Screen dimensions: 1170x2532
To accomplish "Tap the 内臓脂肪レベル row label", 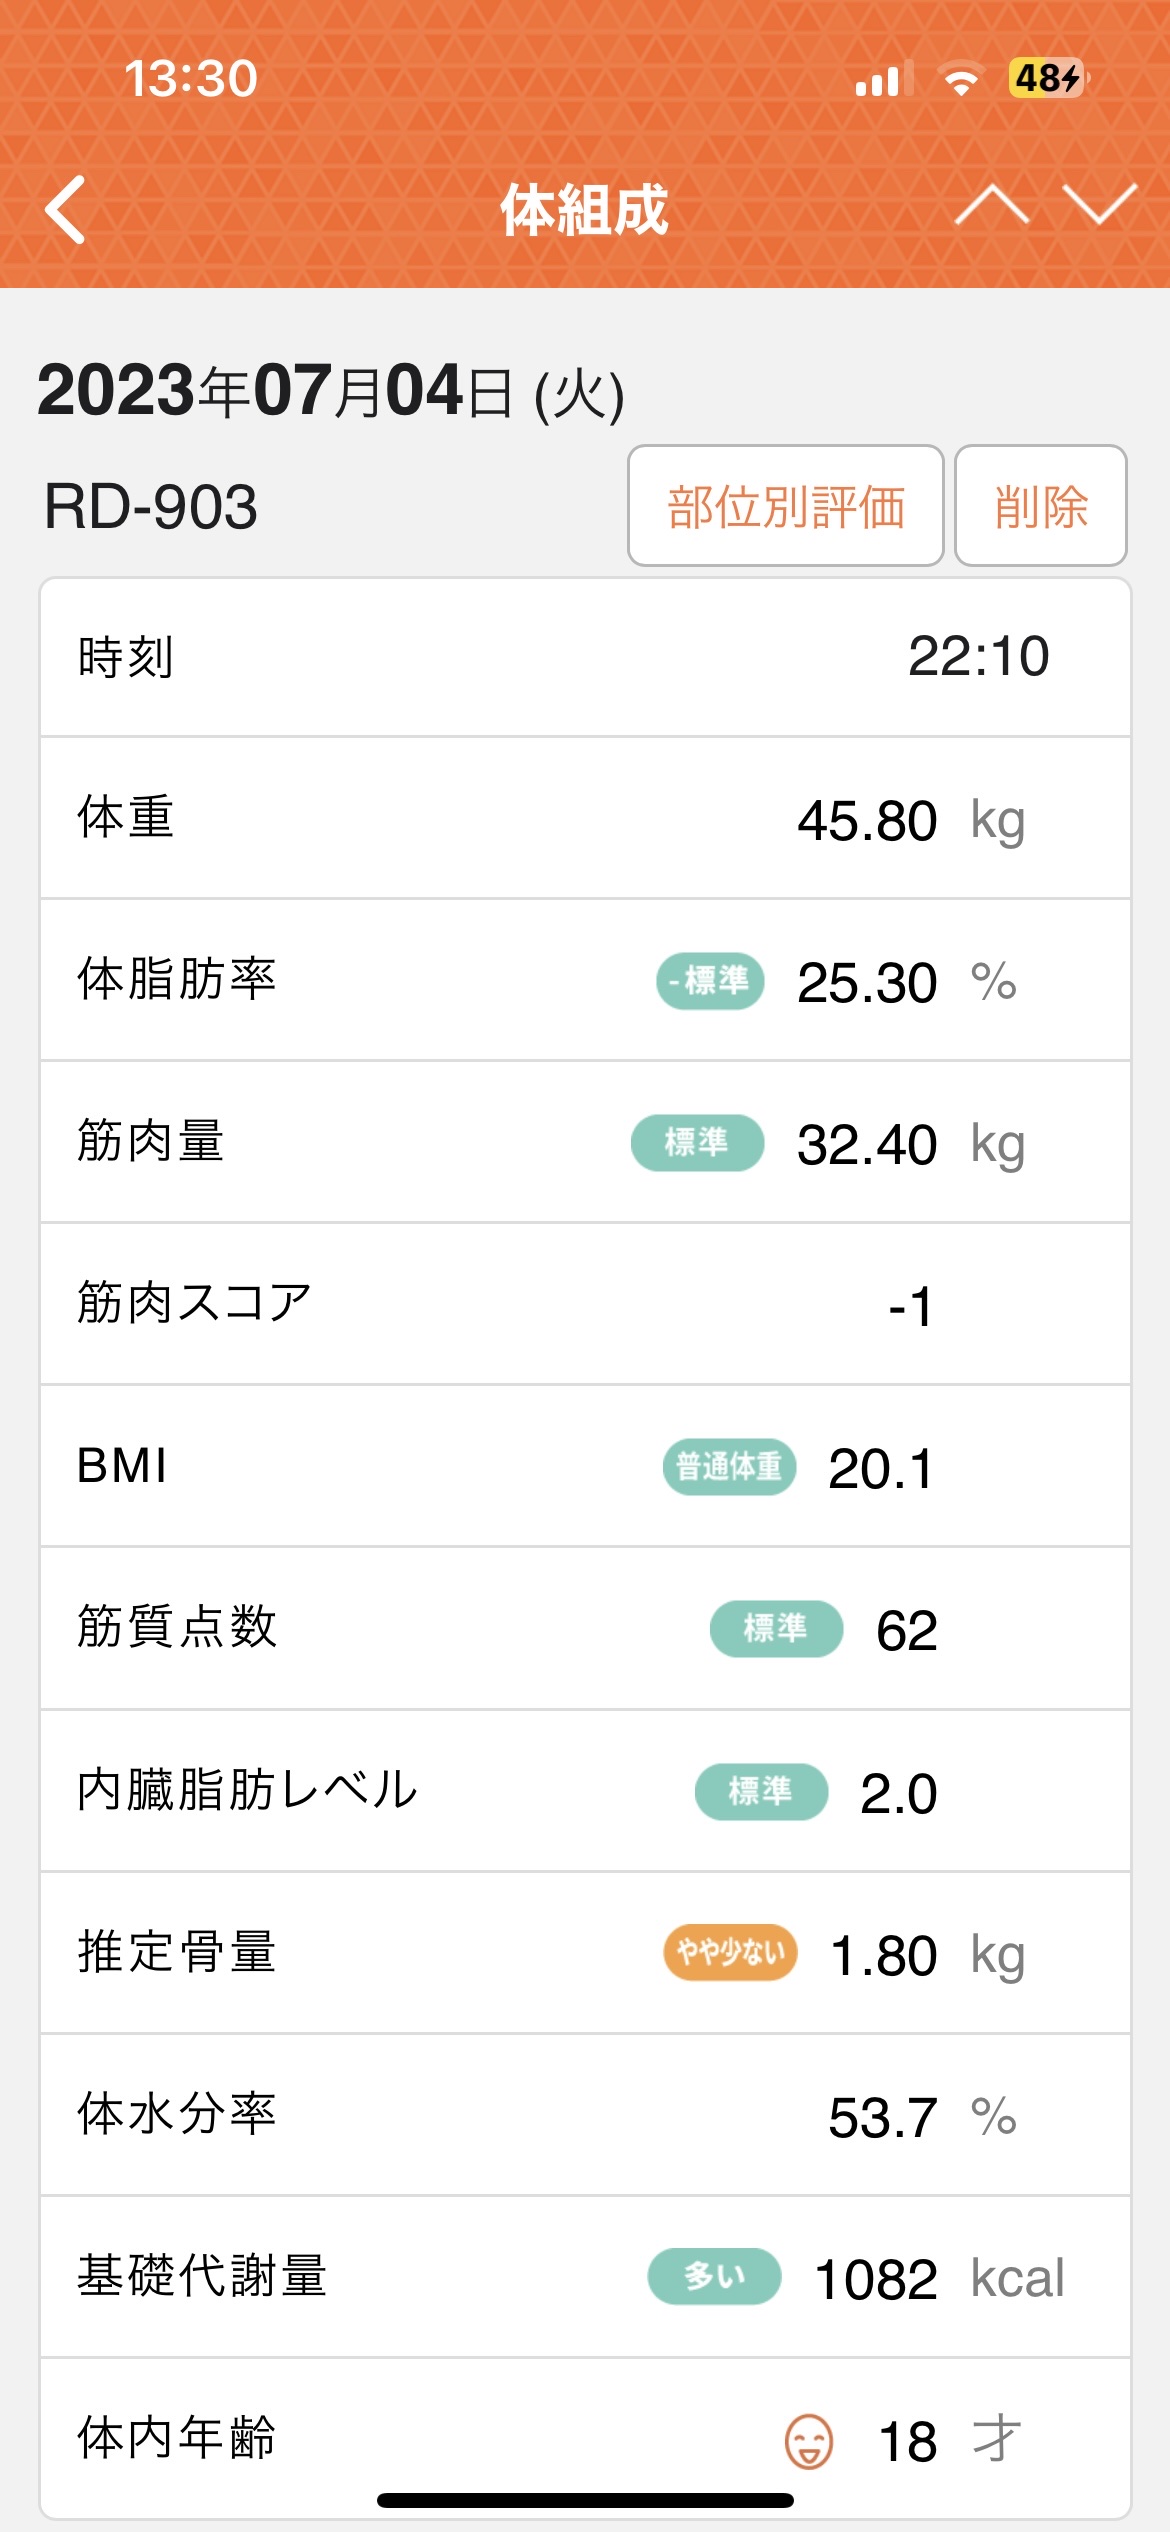I will (247, 1790).
